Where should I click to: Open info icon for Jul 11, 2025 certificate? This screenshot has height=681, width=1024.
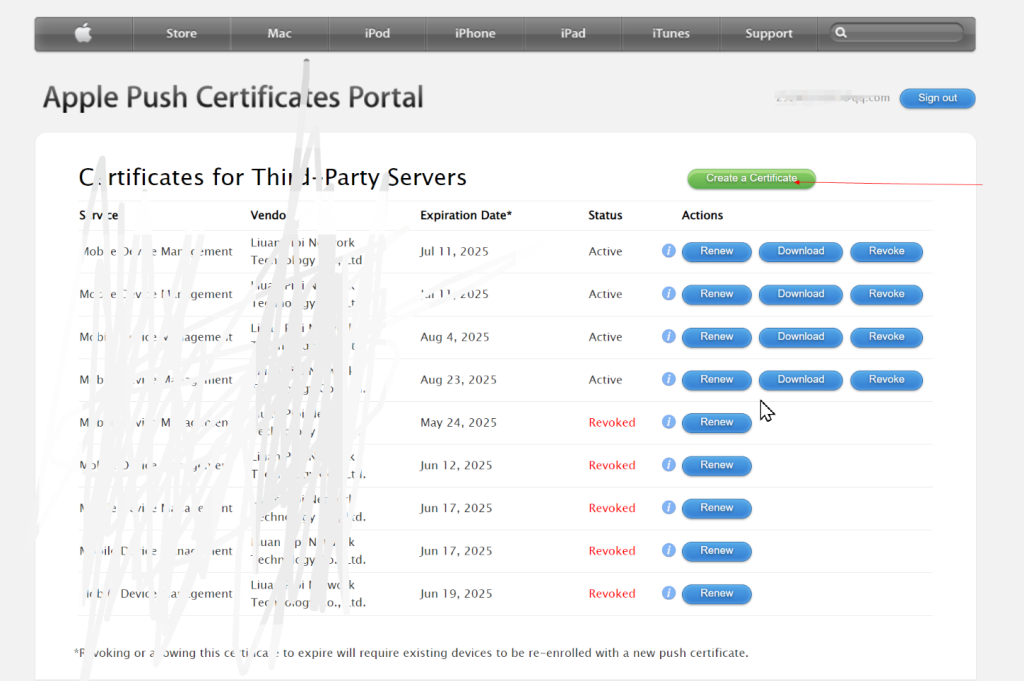[x=669, y=251]
